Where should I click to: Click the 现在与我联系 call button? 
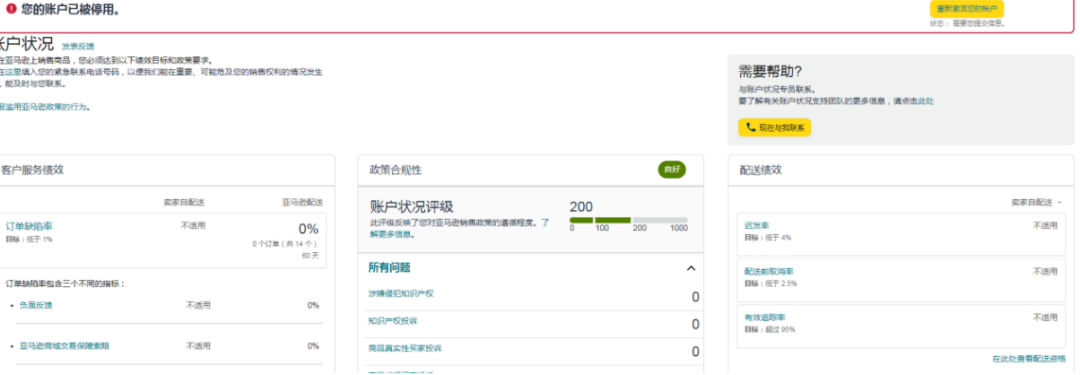point(774,128)
